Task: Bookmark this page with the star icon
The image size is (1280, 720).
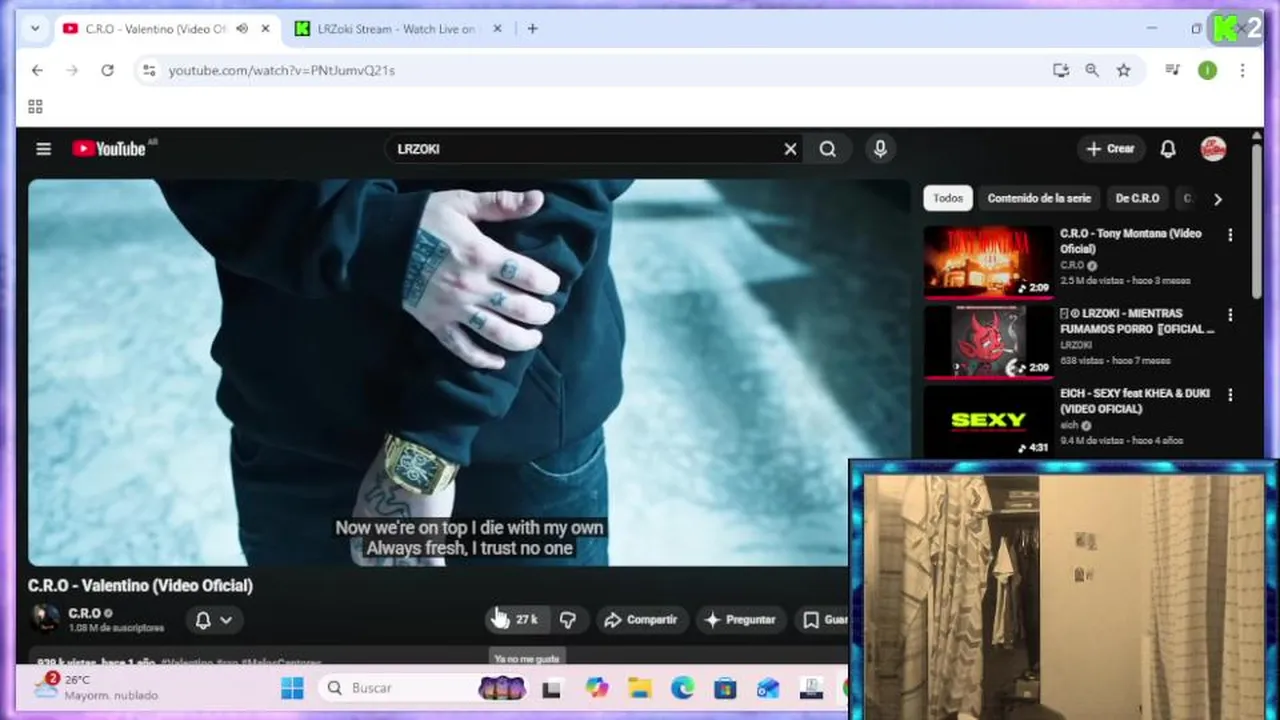Action: [1124, 70]
